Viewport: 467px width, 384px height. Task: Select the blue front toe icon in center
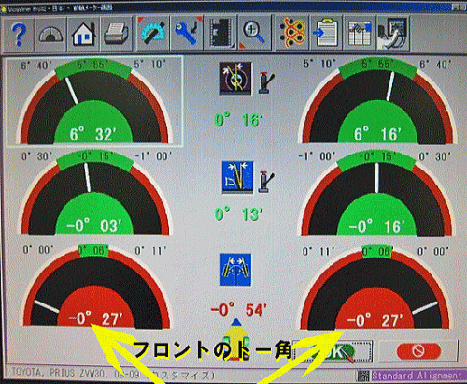235,270
